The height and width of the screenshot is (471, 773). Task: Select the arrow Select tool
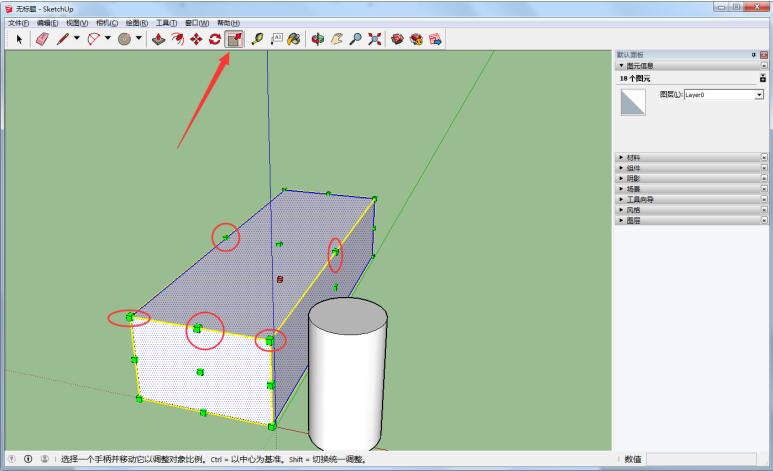click(18, 39)
